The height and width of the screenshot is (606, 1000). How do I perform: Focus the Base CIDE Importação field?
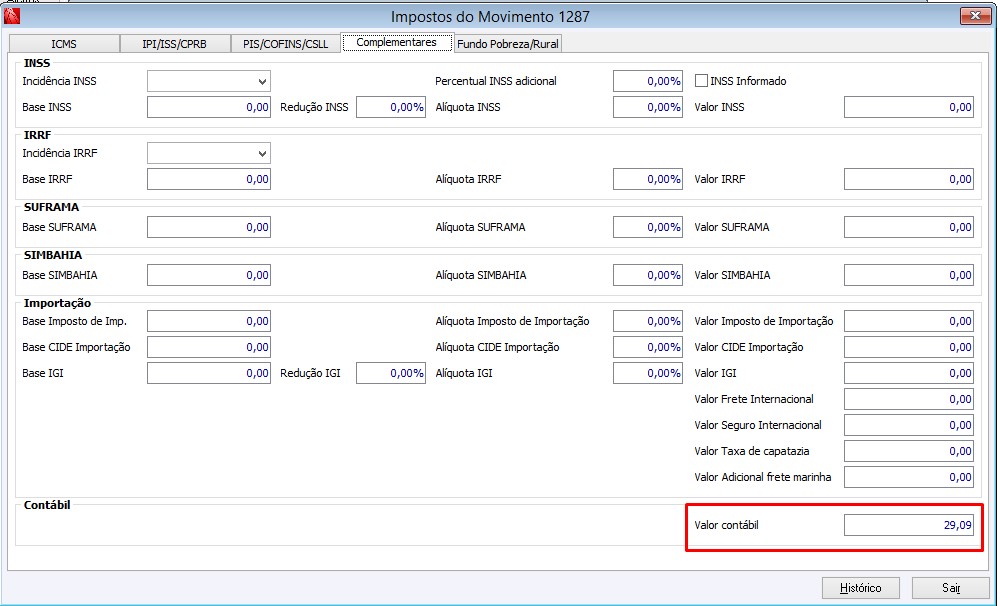coord(209,348)
